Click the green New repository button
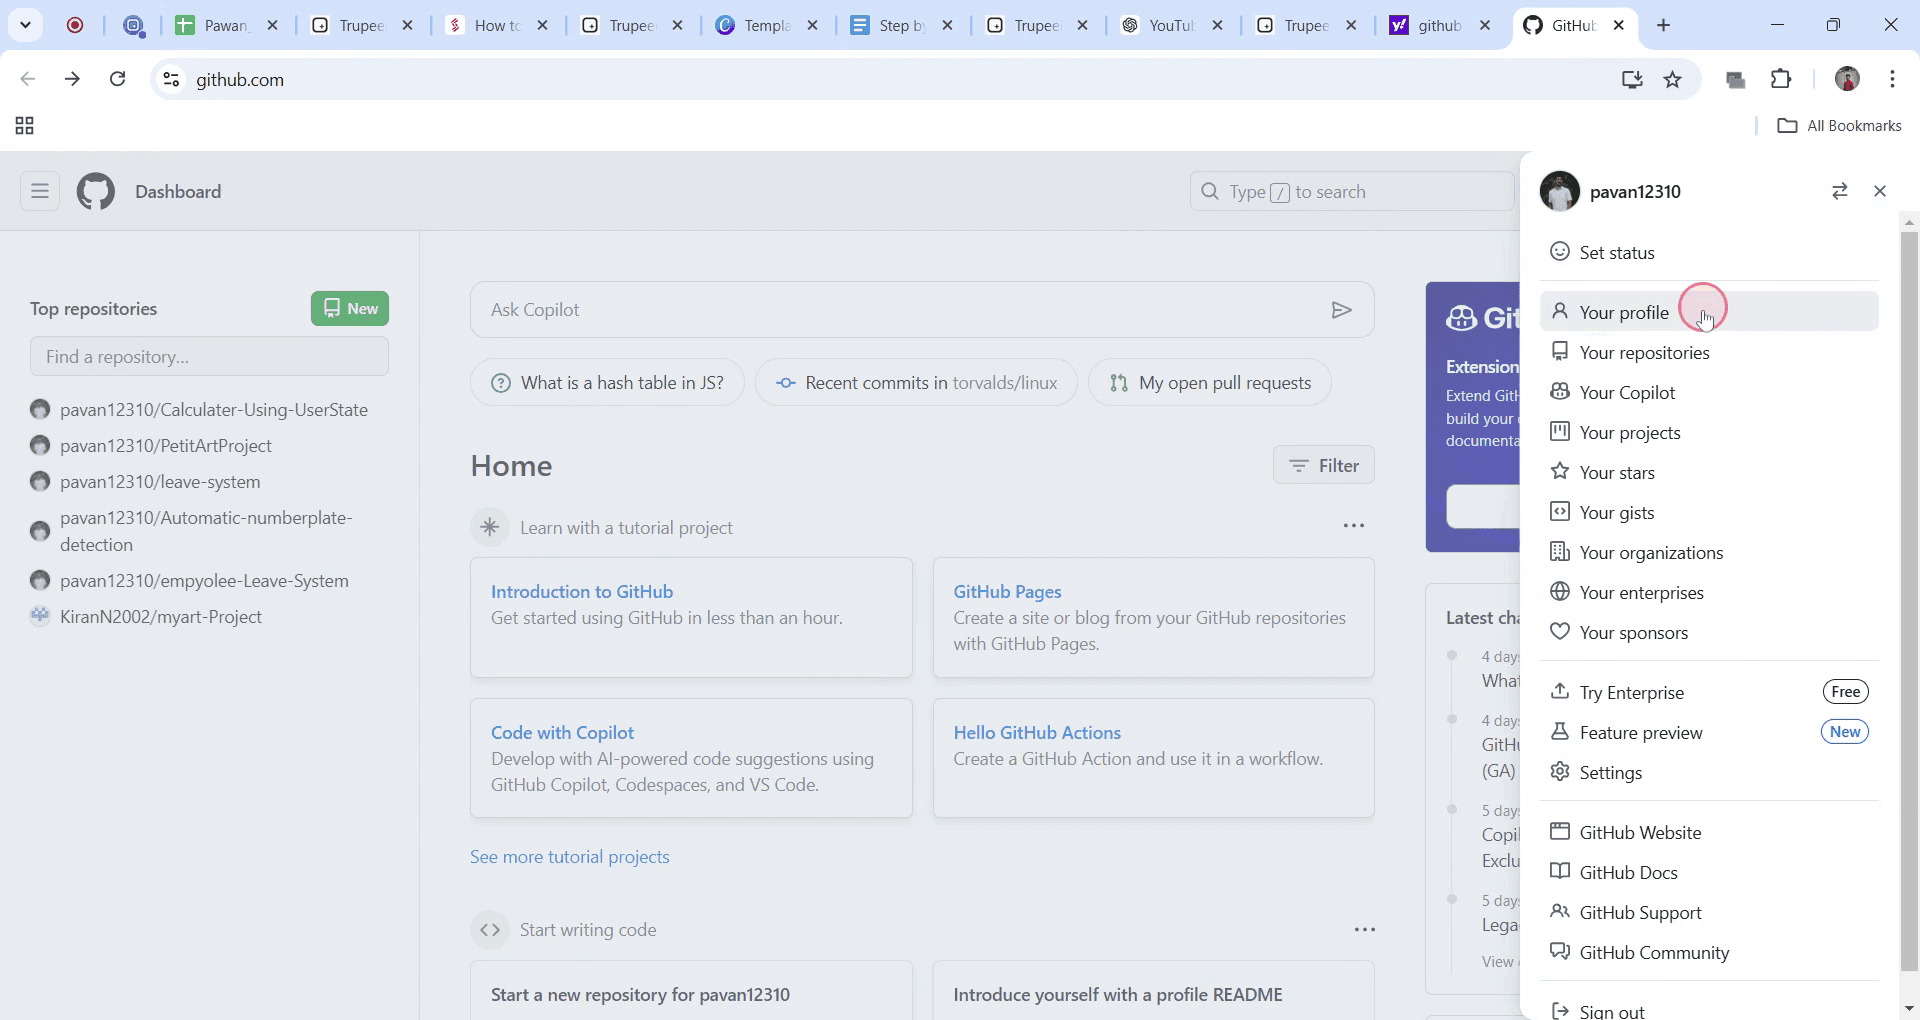Image resolution: width=1920 pixels, height=1020 pixels. click(x=350, y=308)
